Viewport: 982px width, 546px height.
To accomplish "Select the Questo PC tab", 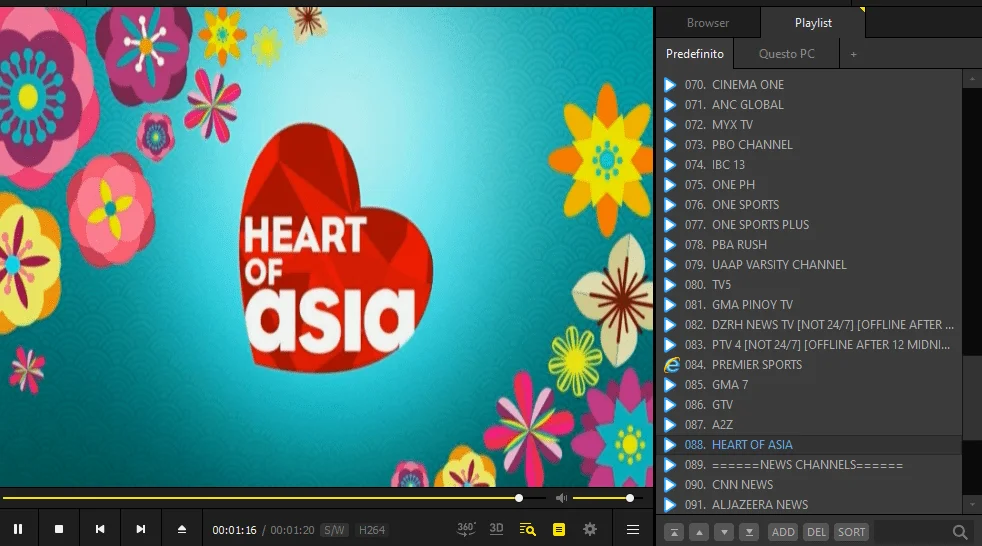I will click(x=787, y=54).
